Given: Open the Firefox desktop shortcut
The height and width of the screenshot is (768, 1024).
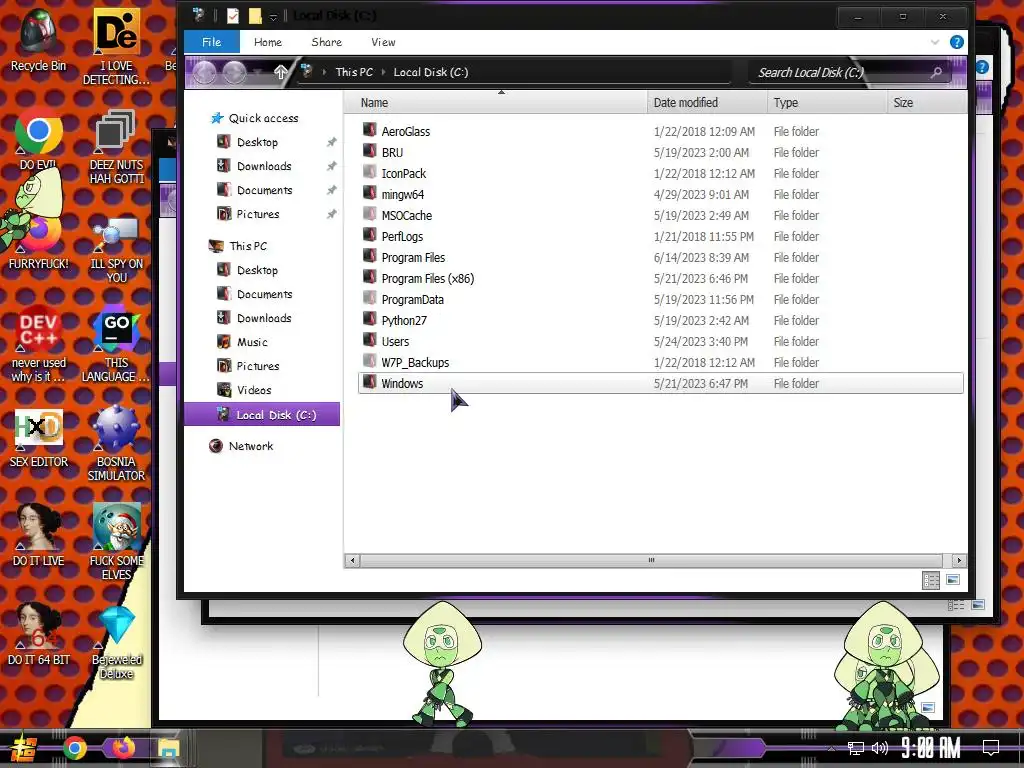Looking at the screenshot, I should [x=39, y=243].
